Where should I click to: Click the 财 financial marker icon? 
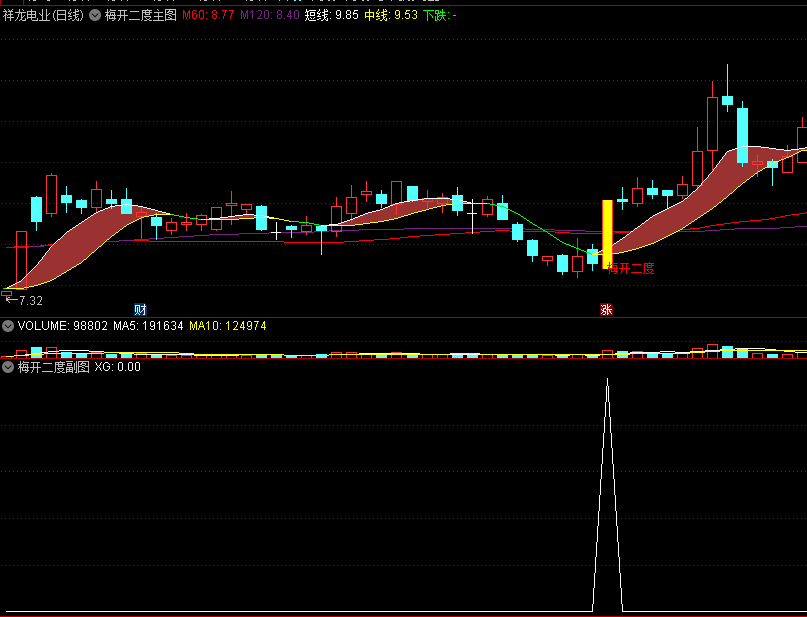(140, 309)
